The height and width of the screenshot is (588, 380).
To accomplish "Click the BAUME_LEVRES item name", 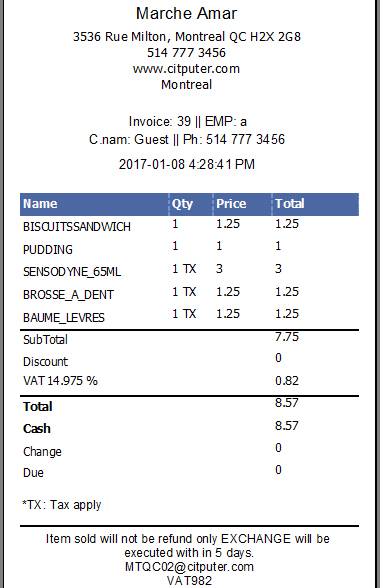I will [64, 318].
